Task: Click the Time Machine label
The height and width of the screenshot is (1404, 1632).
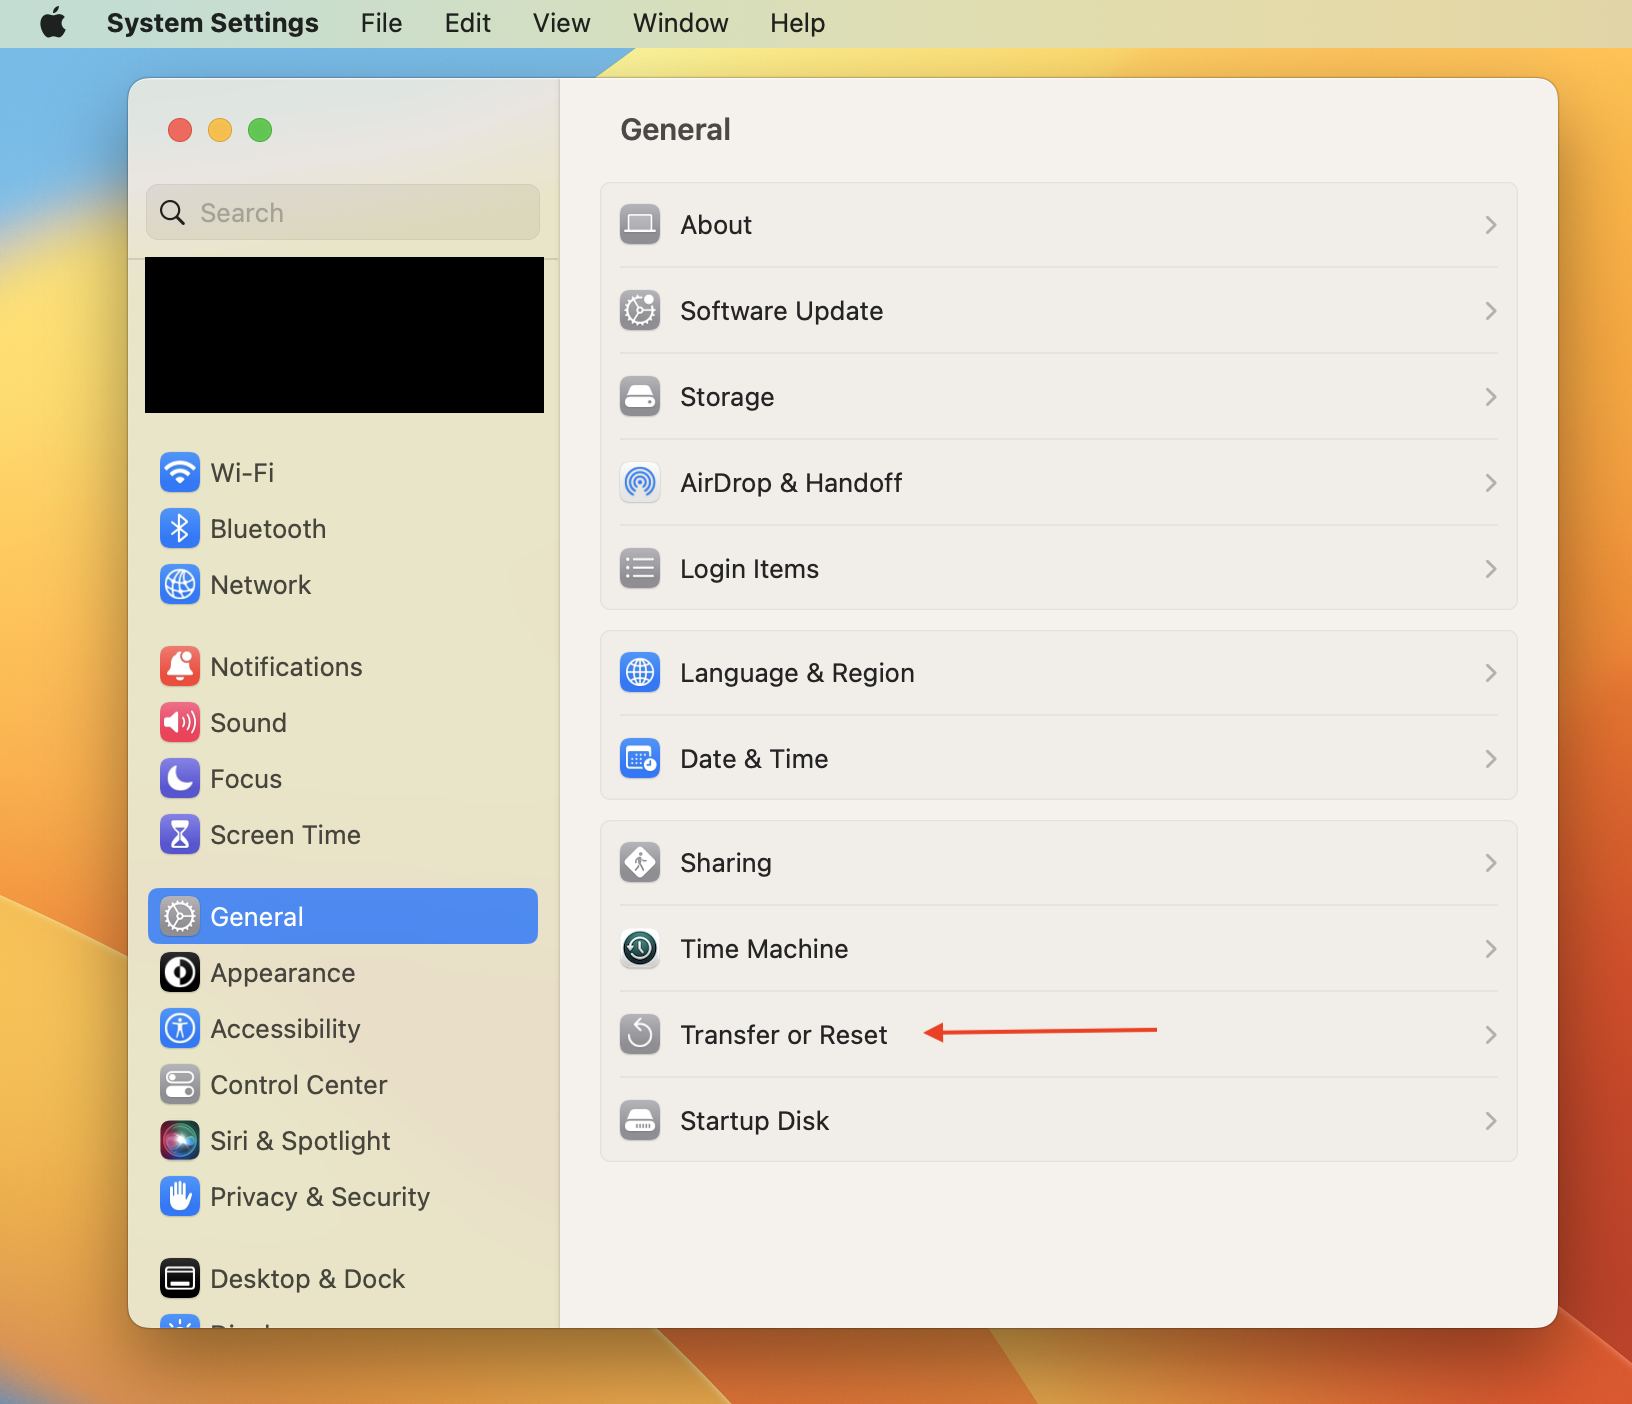Action: tap(764, 949)
